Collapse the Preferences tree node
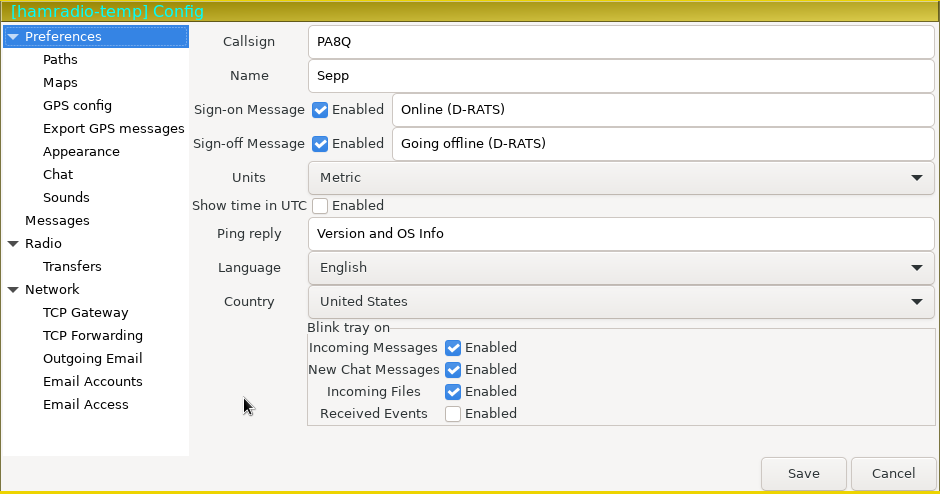 click(x=12, y=37)
